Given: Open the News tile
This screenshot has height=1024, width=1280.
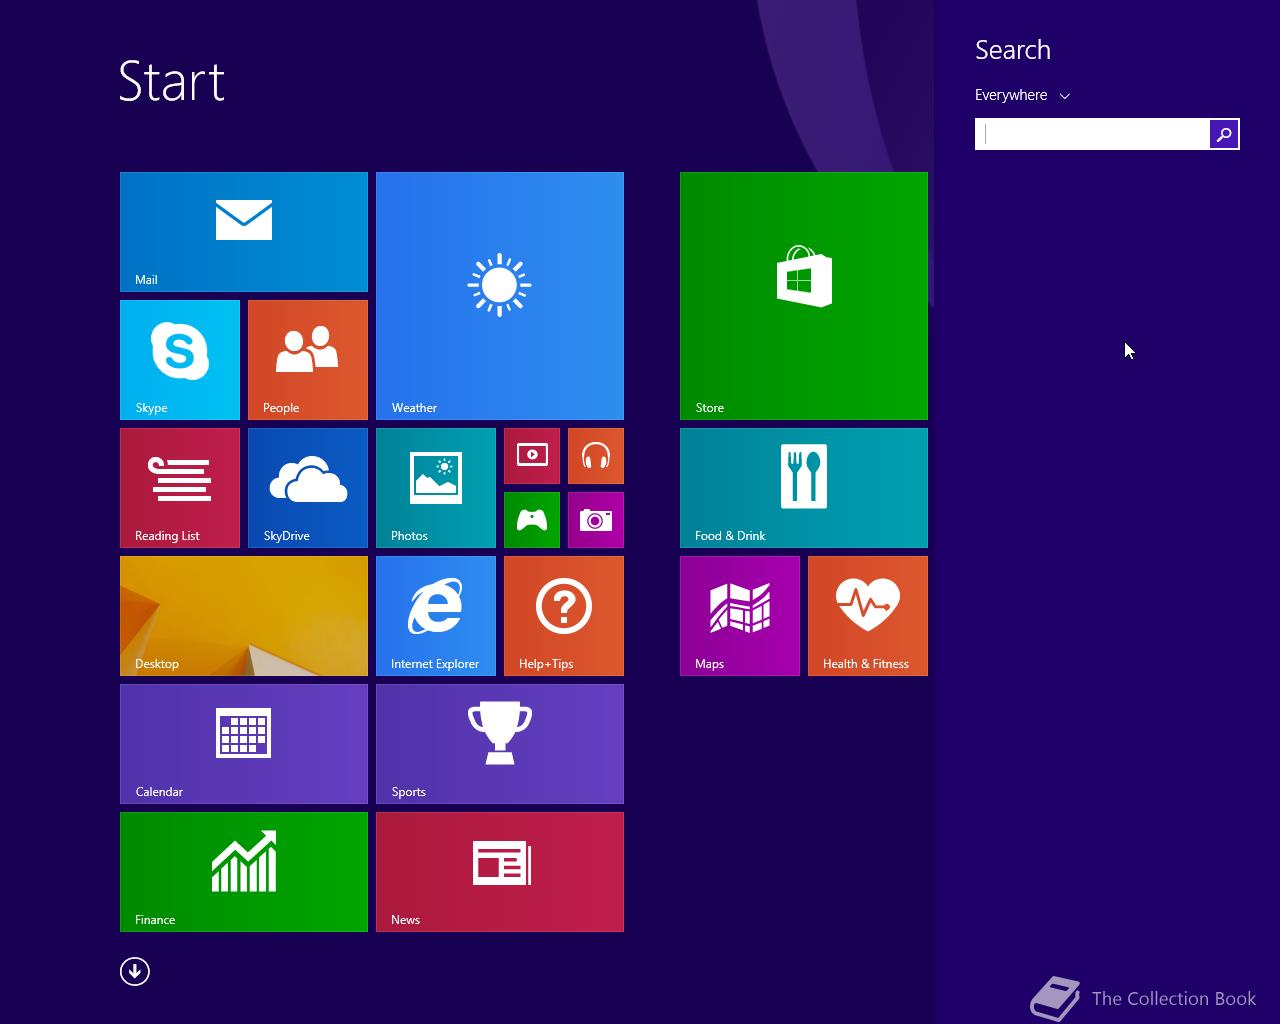Looking at the screenshot, I should (500, 872).
